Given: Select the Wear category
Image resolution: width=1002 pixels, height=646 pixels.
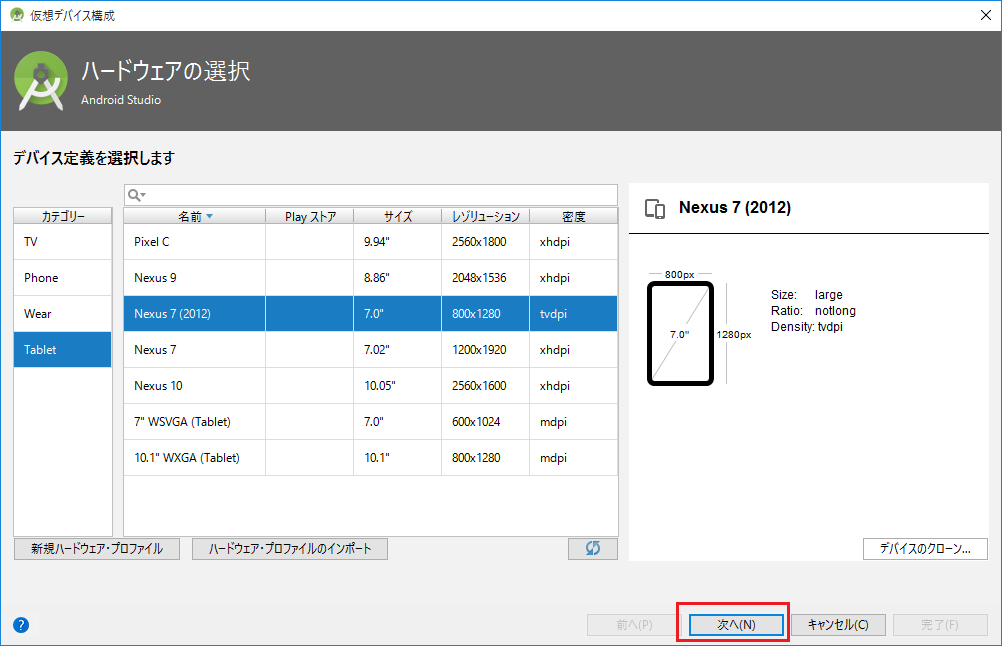Looking at the screenshot, I should point(63,314).
